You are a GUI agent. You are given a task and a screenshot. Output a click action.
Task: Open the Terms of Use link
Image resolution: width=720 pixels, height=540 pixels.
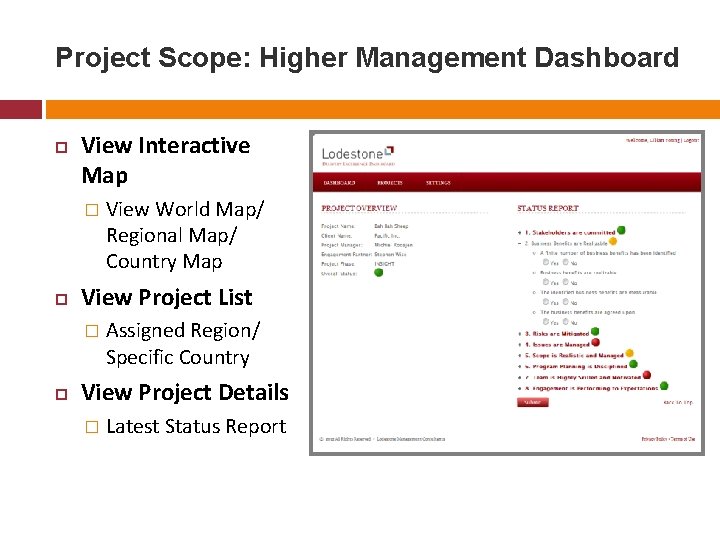683,439
